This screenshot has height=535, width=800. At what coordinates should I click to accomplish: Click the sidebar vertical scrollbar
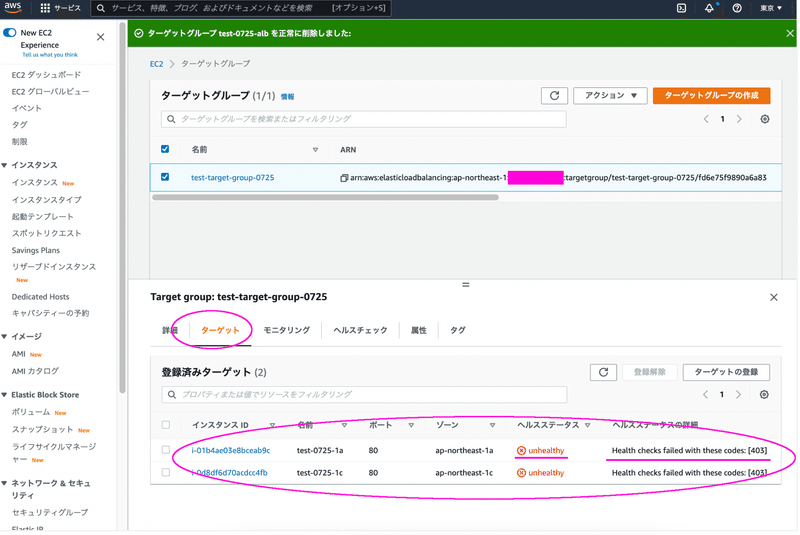122,208
